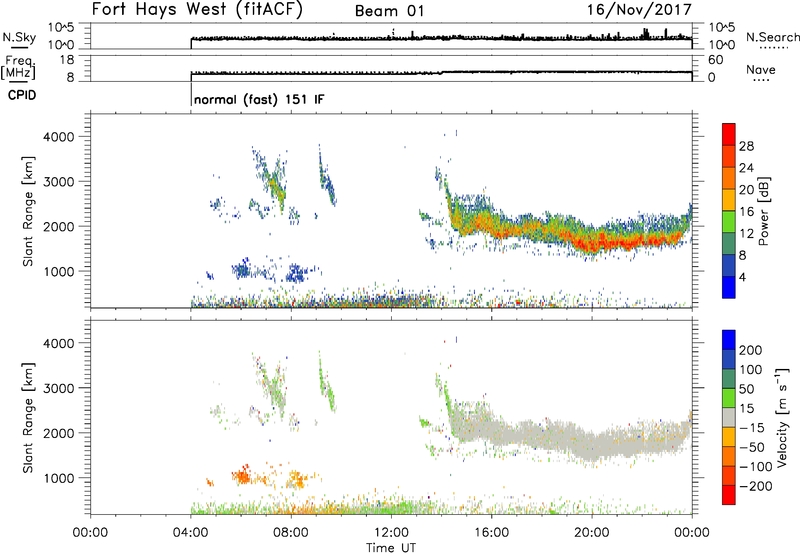The image size is (800, 554).
Task: Click the 'Power [dB]' colorbar label
Action: (763, 211)
